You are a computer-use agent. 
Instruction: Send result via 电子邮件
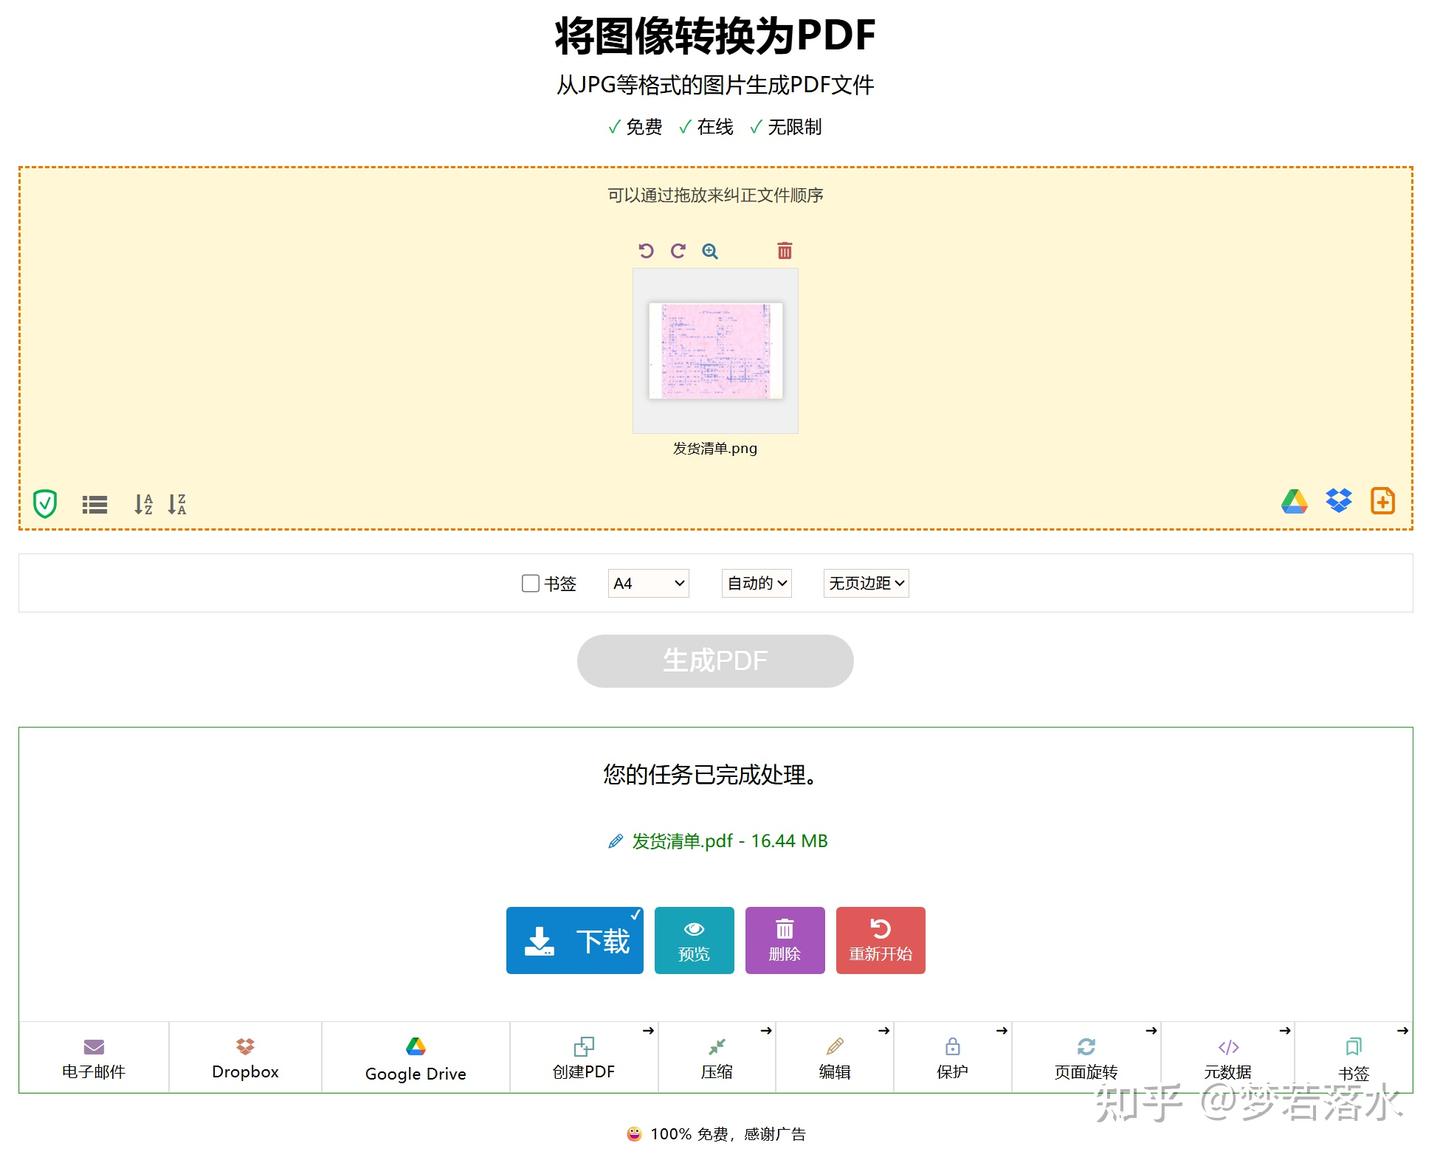tap(94, 1058)
